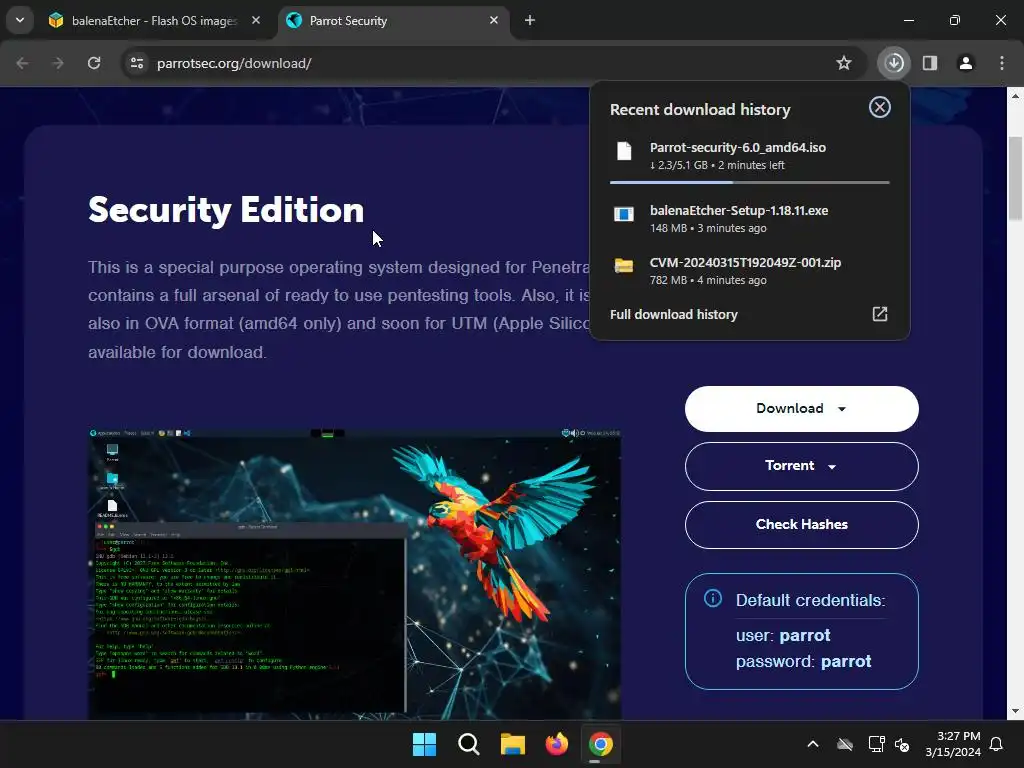Click the browser back arrow
This screenshot has height=768, width=1024.
click(x=22, y=63)
